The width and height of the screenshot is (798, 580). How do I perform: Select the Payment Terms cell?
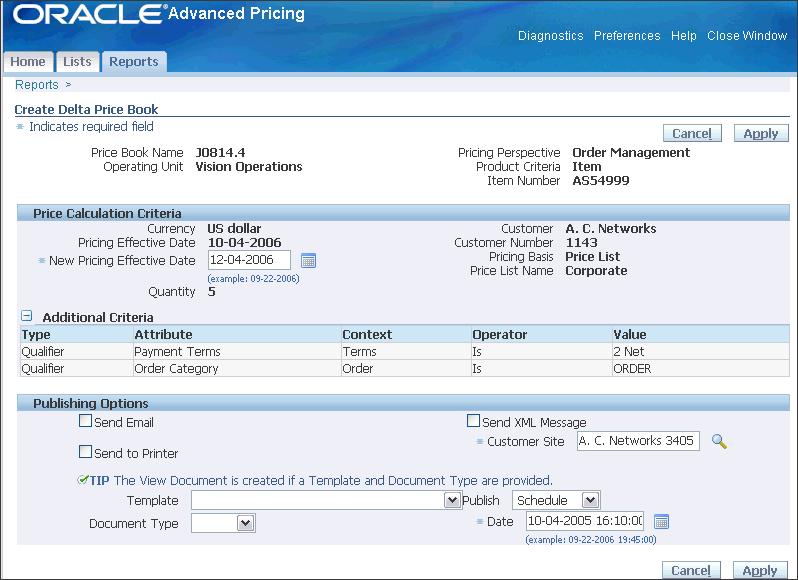(x=237, y=352)
